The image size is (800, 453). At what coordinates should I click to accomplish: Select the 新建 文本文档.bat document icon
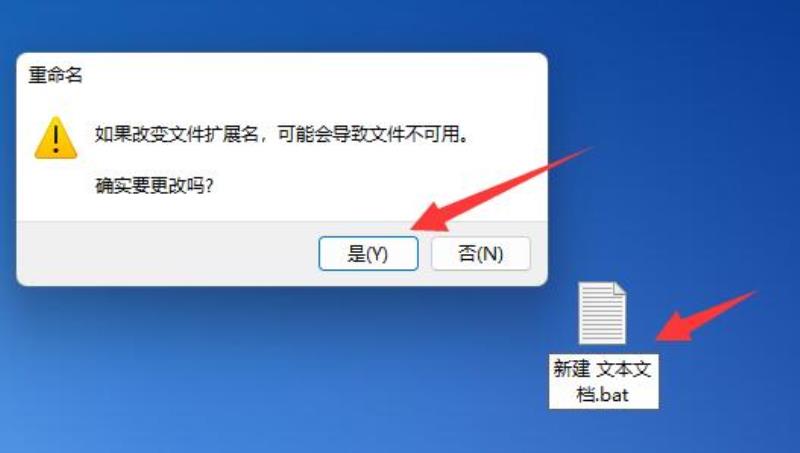[x=602, y=313]
